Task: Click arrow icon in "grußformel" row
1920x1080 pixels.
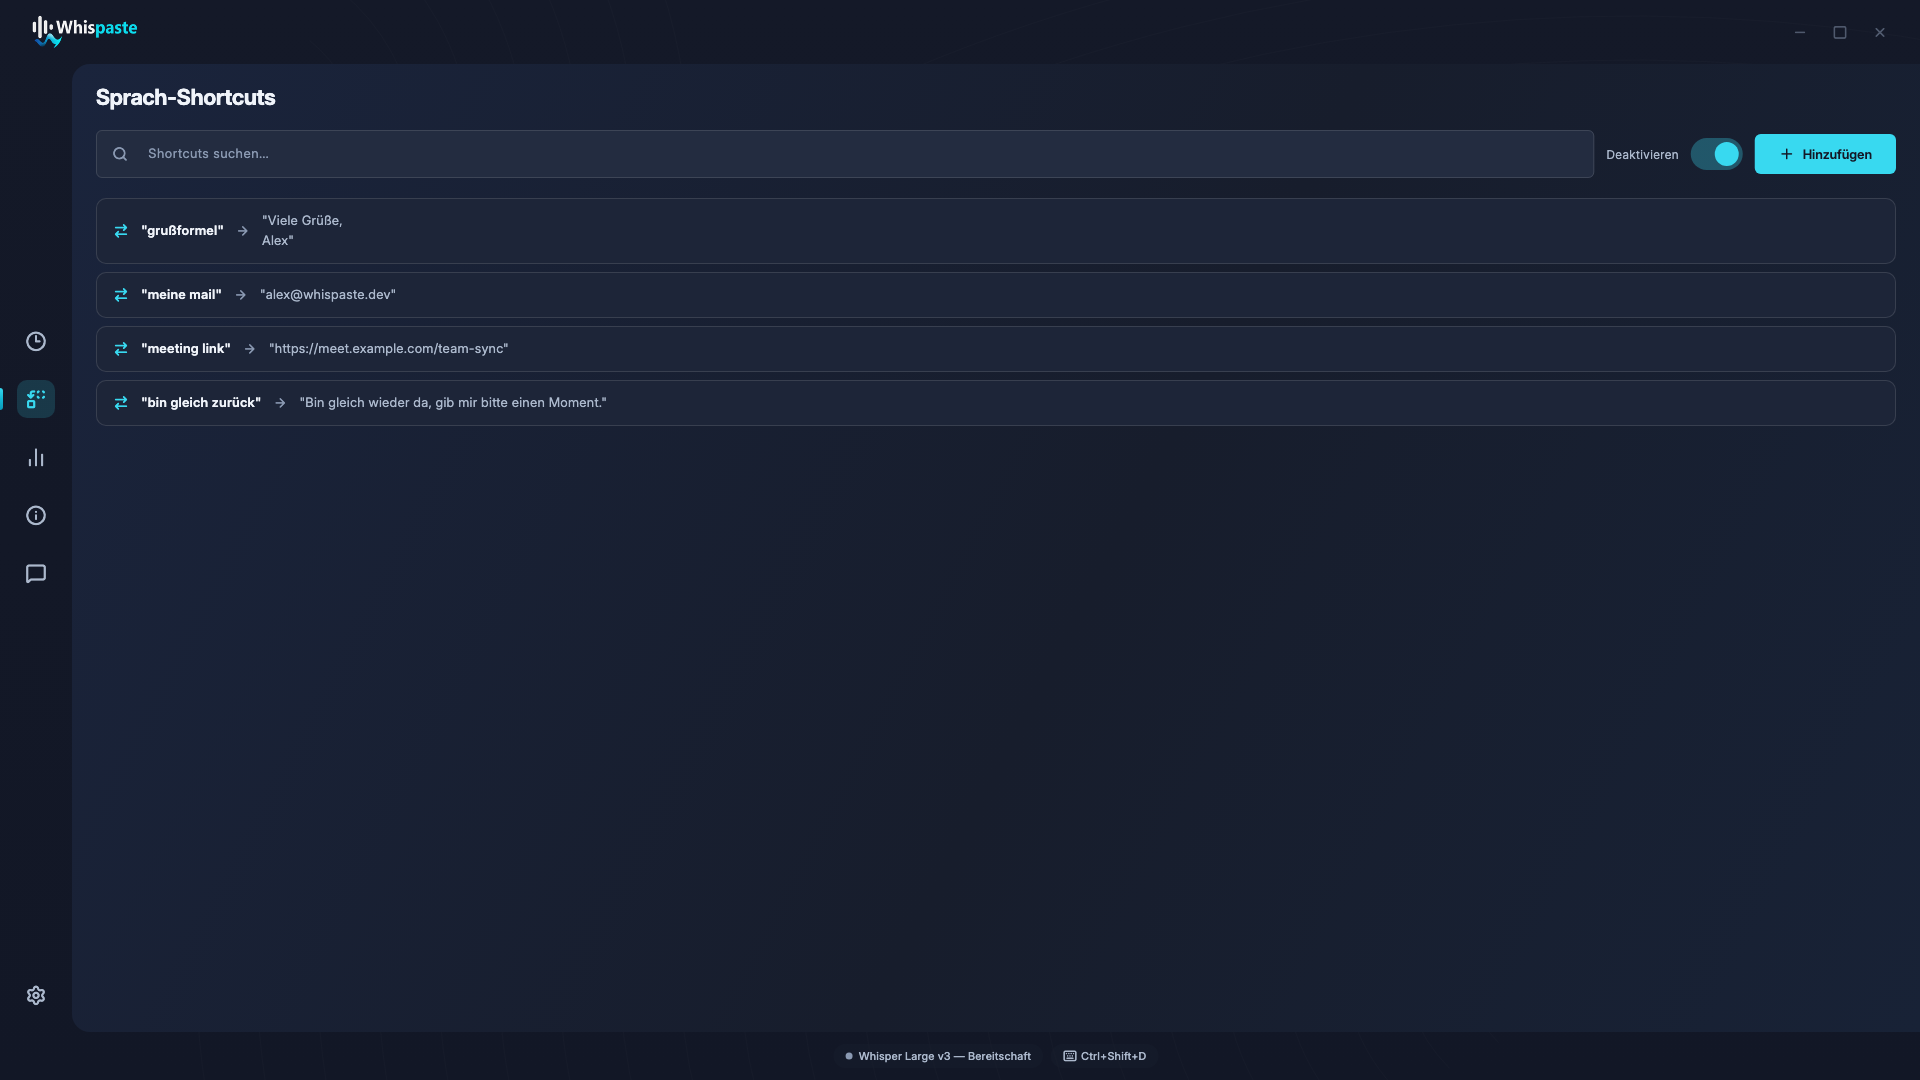Action: (x=242, y=231)
